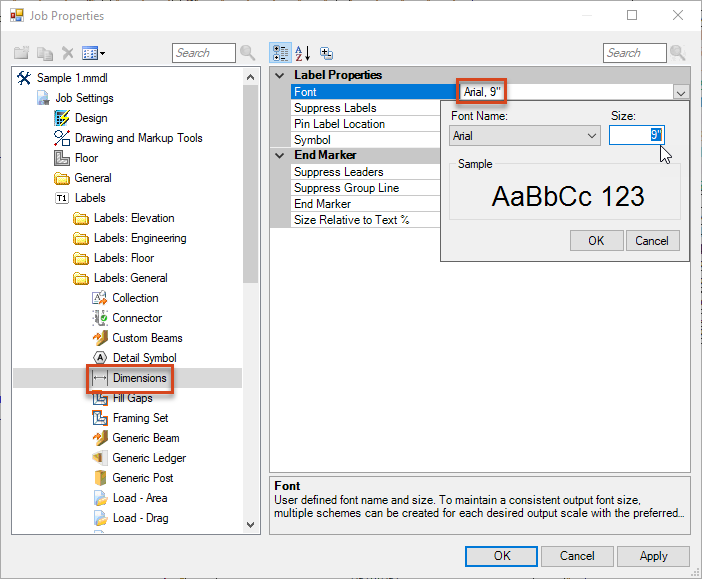Select the Sample 1.mmdl root node icon
The image size is (702, 579).
[24, 78]
